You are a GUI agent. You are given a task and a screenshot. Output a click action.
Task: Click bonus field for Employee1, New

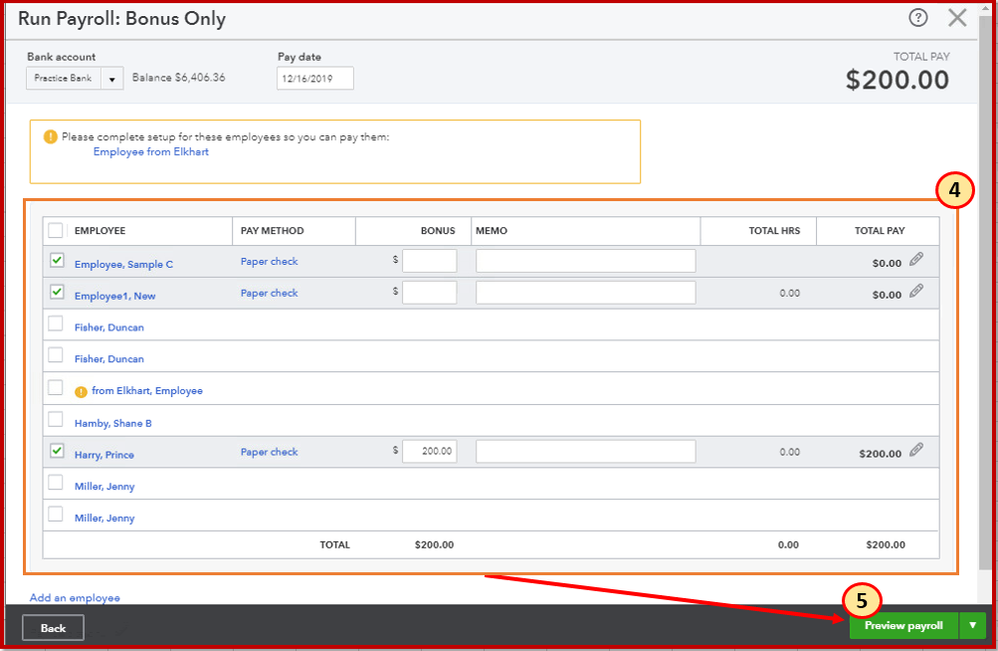tap(430, 293)
